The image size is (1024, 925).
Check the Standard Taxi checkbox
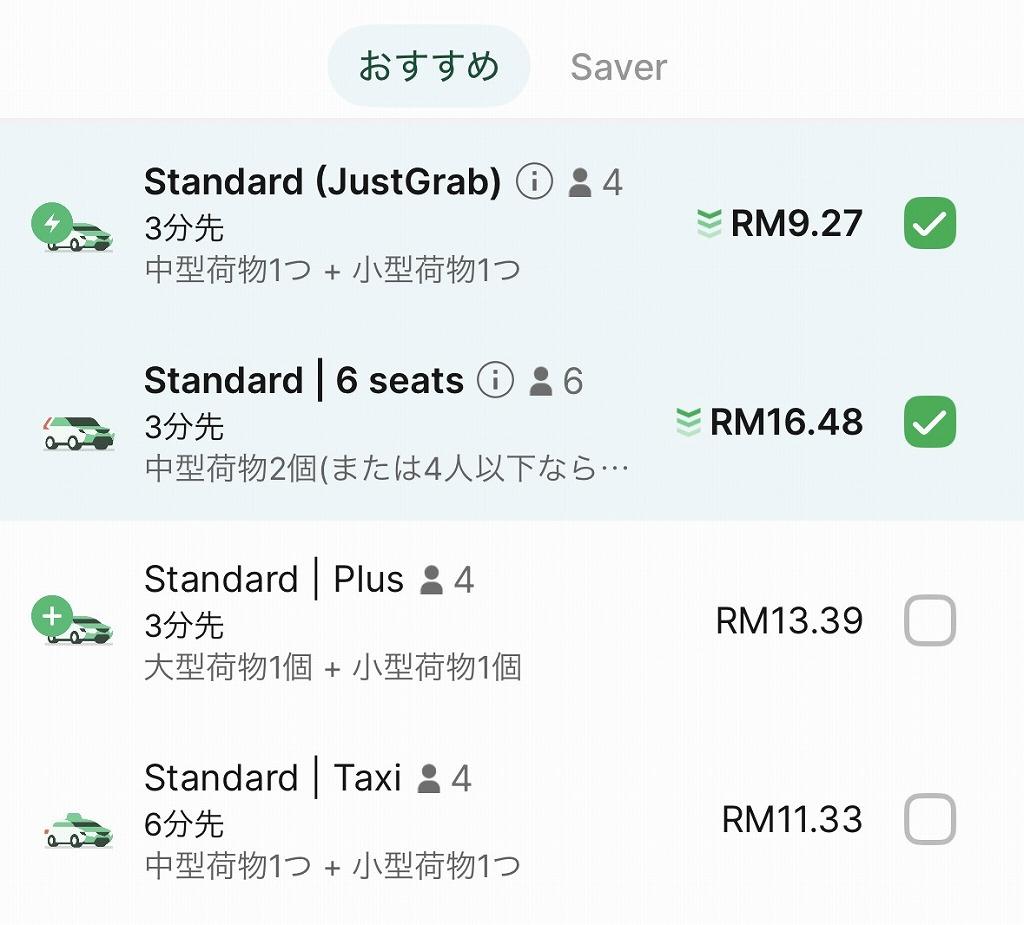coord(929,820)
